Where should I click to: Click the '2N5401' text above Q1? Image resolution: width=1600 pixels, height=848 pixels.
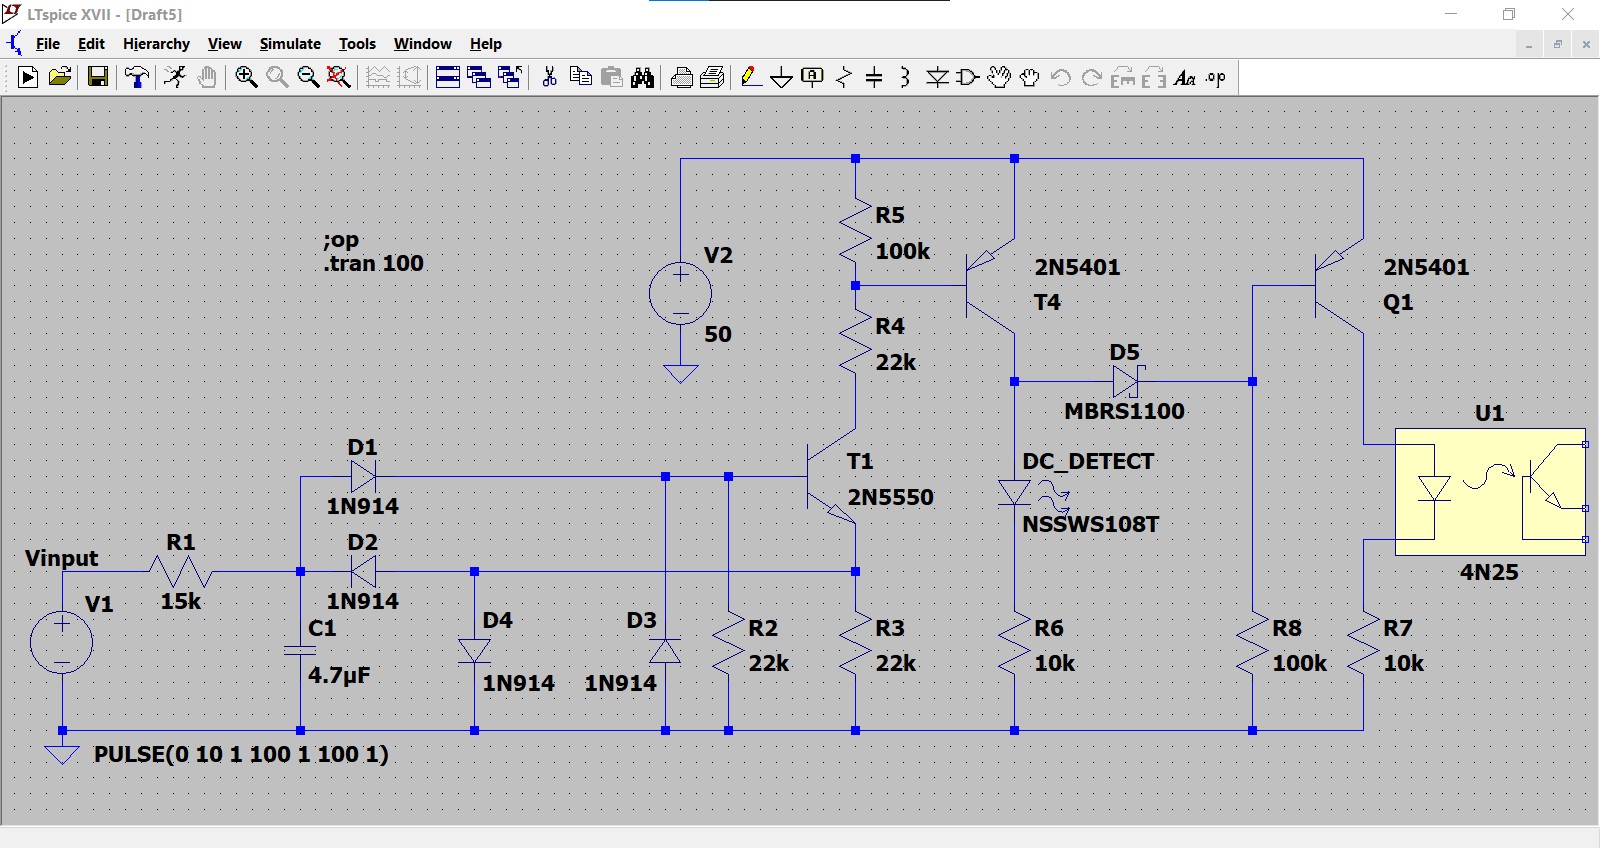(1426, 267)
